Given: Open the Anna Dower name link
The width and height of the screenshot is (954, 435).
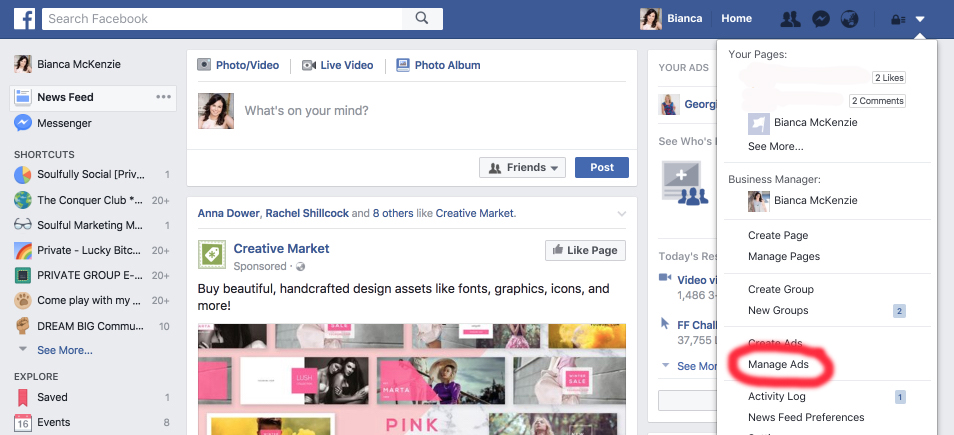Looking at the screenshot, I should click(229, 214).
